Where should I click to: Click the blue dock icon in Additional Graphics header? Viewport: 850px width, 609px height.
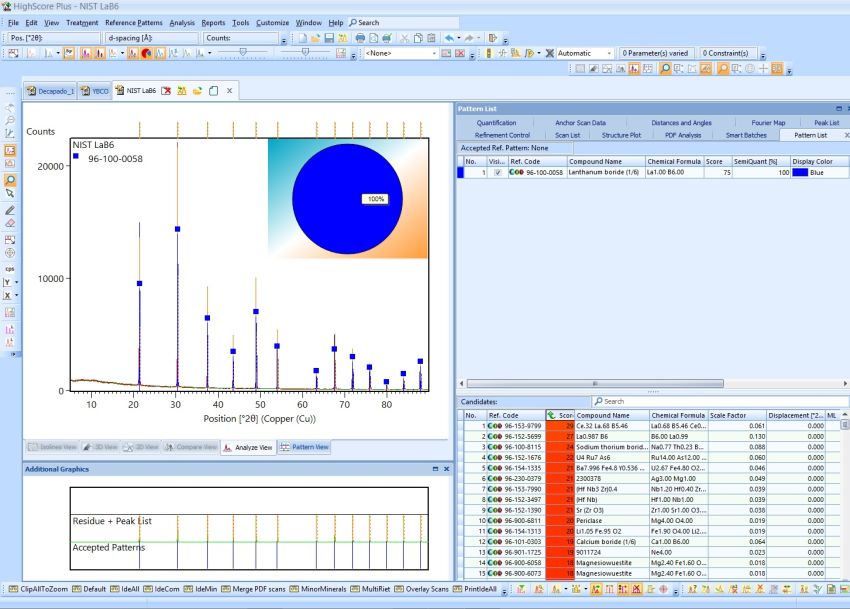435,469
